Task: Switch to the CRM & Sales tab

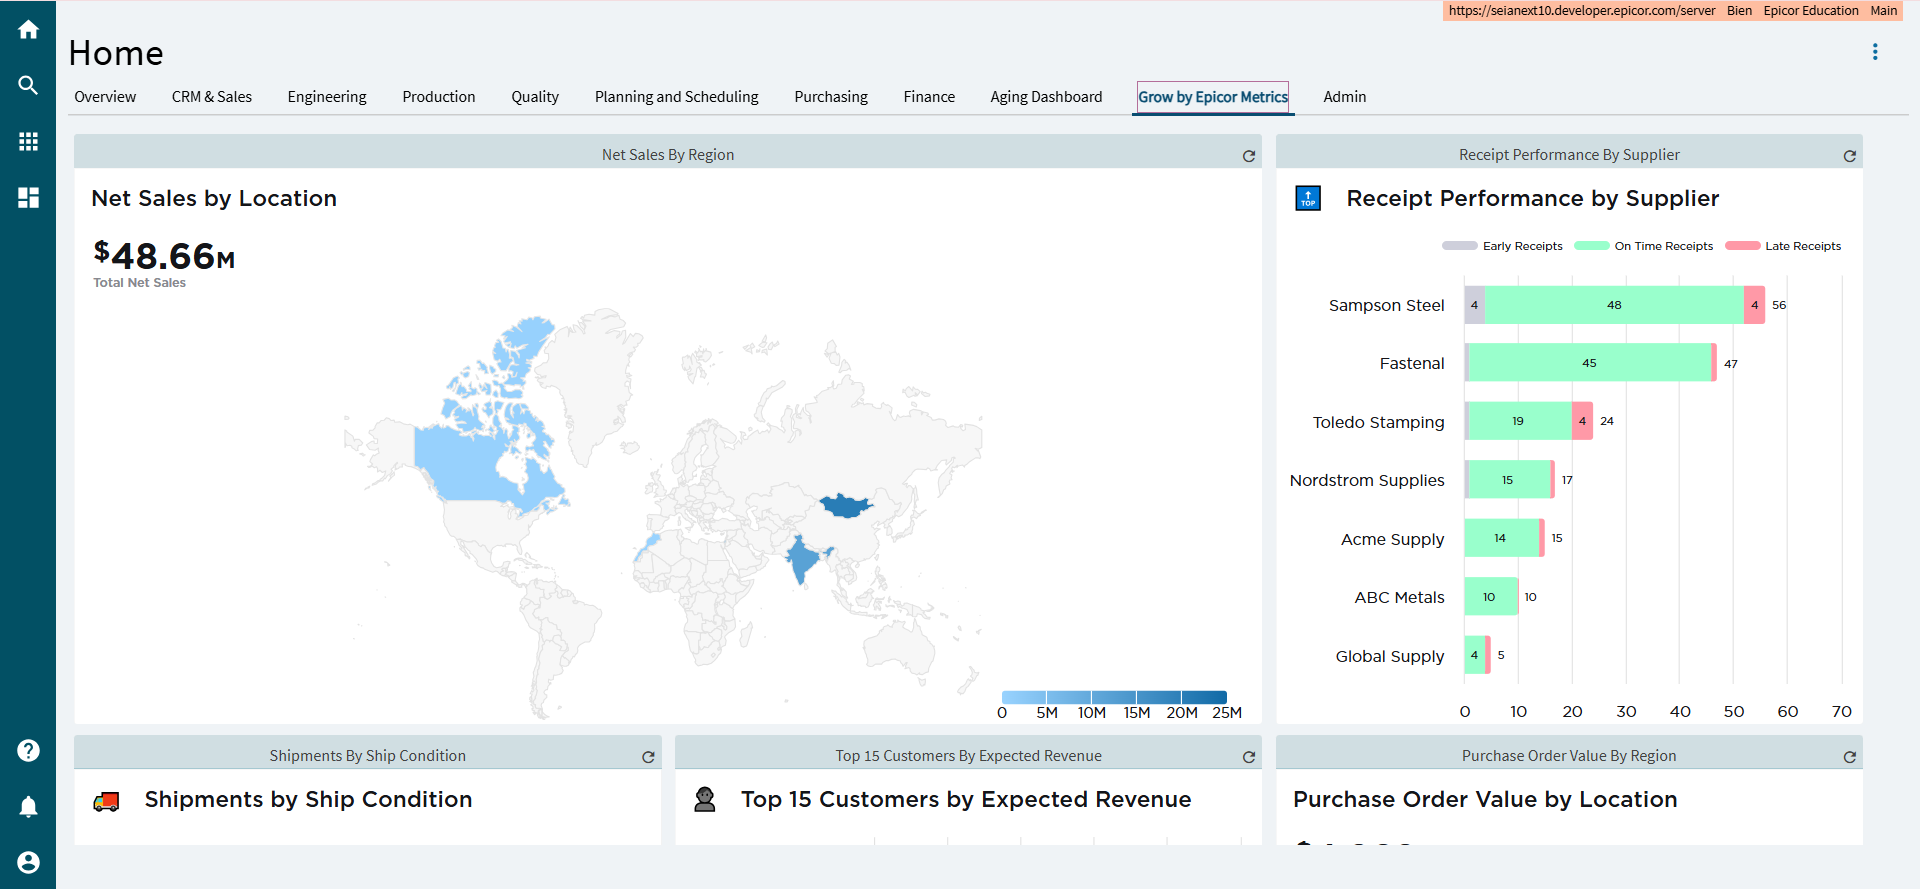Action: [x=211, y=97]
